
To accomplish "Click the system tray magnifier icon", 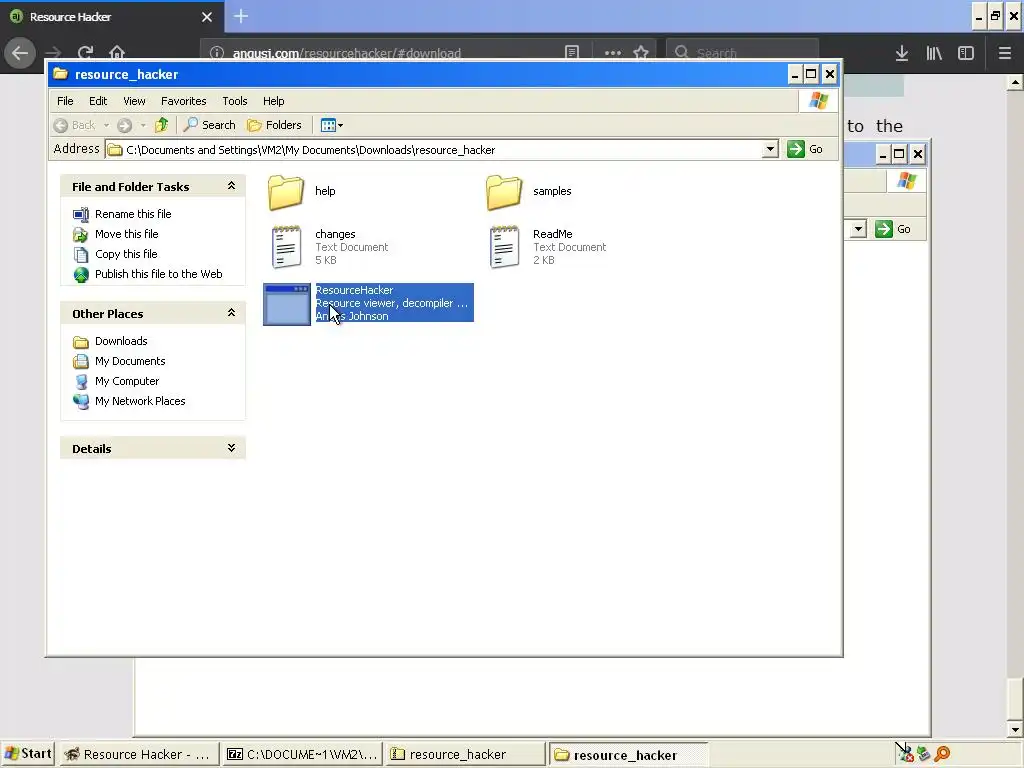I will pyautogui.click(x=942, y=754).
